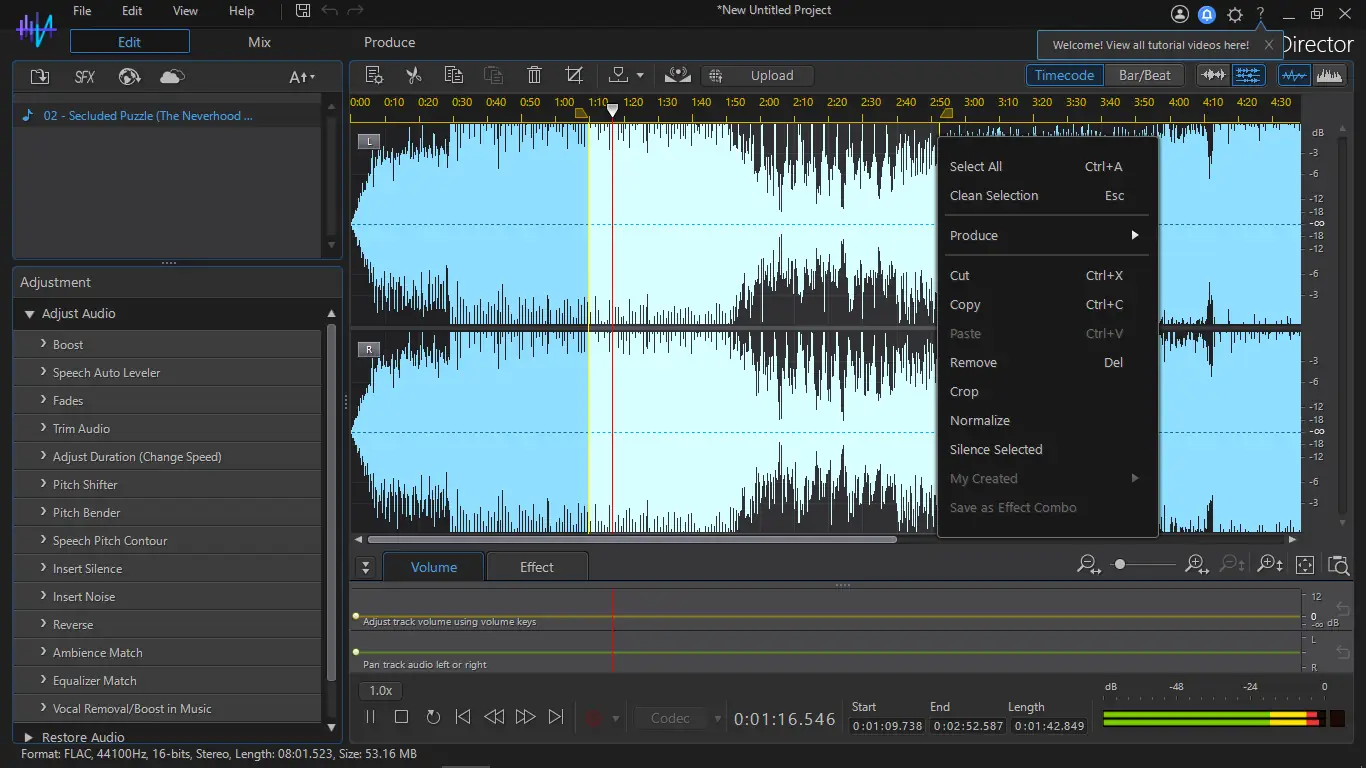
Task: Click the Crop icon in toolbar
Action: pyautogui.click(x=574, y=75)
